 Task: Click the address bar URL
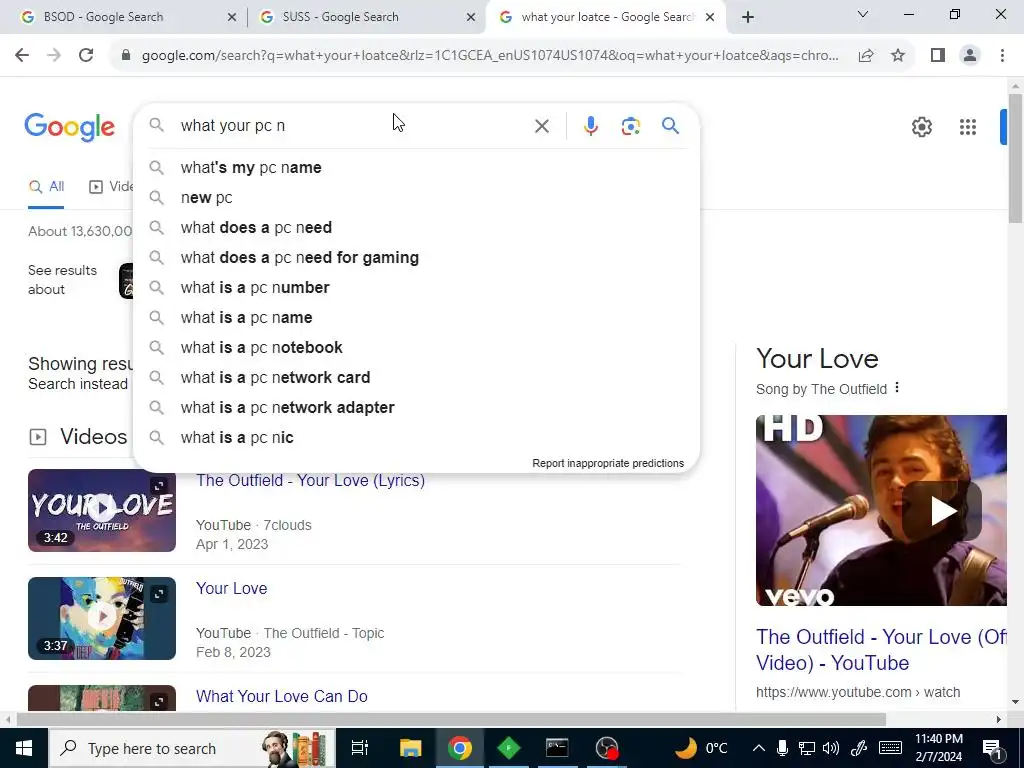[490, 56]
